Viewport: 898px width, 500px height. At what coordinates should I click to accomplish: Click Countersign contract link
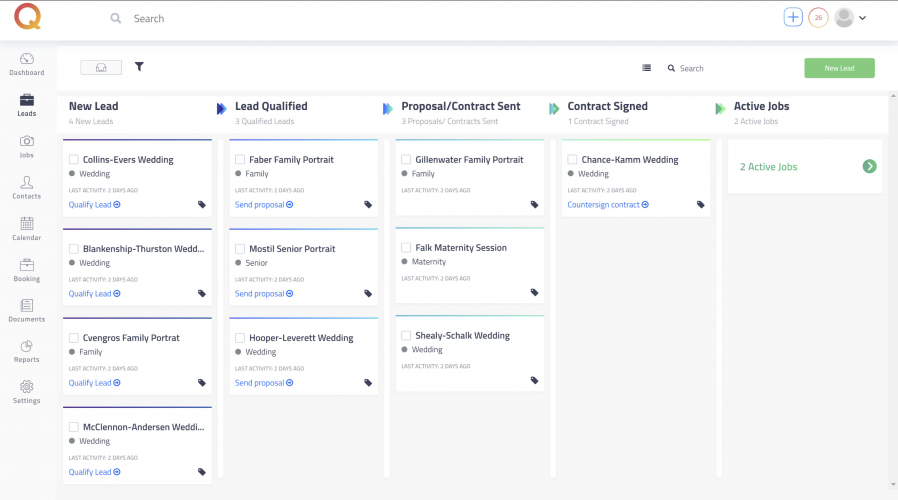(607, 205)
